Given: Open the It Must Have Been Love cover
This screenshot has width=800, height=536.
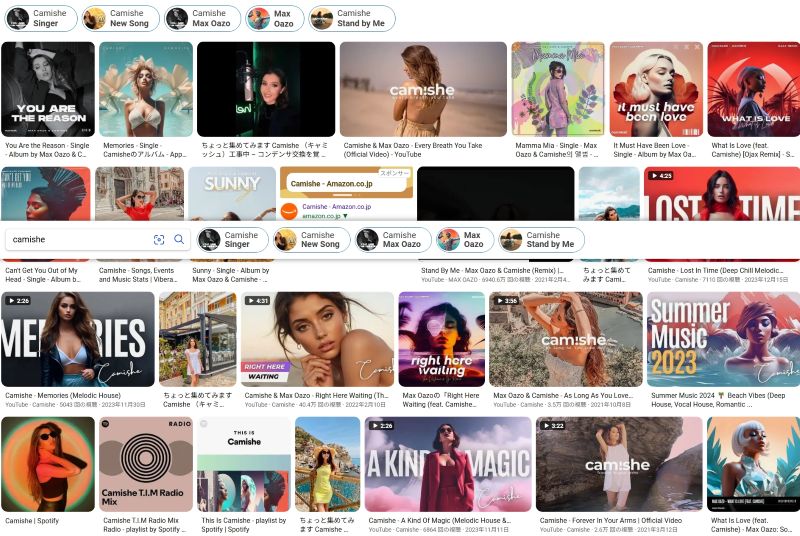Looking at the screenshot, I should click(655, 88).
